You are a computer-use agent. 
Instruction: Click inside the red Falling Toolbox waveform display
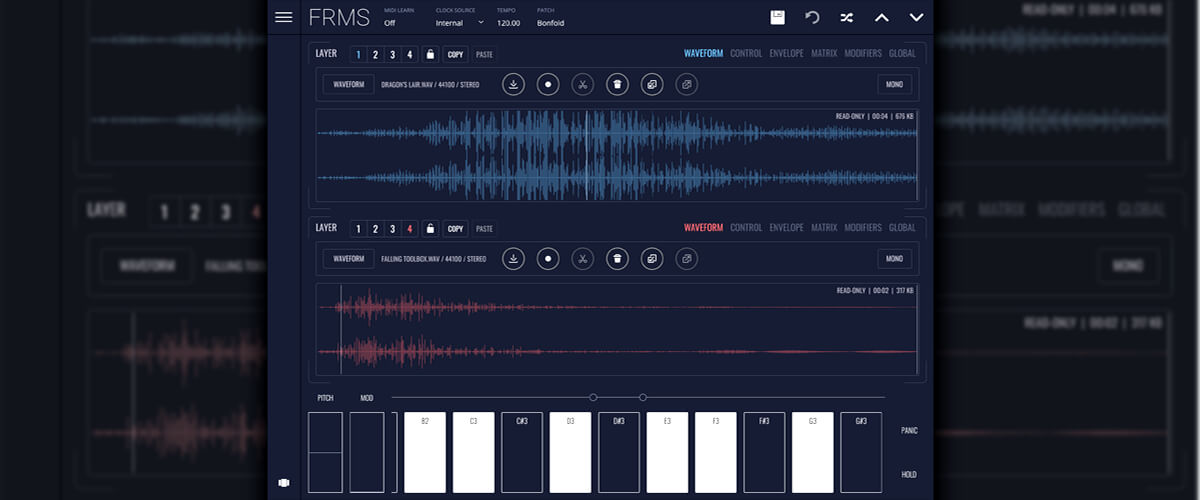[617, 330]
